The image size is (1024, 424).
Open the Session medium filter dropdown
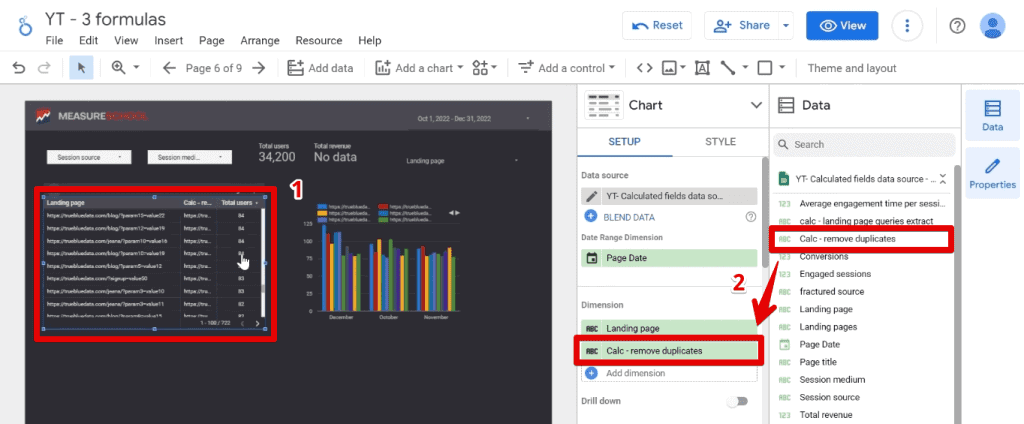tap(189, 157)
